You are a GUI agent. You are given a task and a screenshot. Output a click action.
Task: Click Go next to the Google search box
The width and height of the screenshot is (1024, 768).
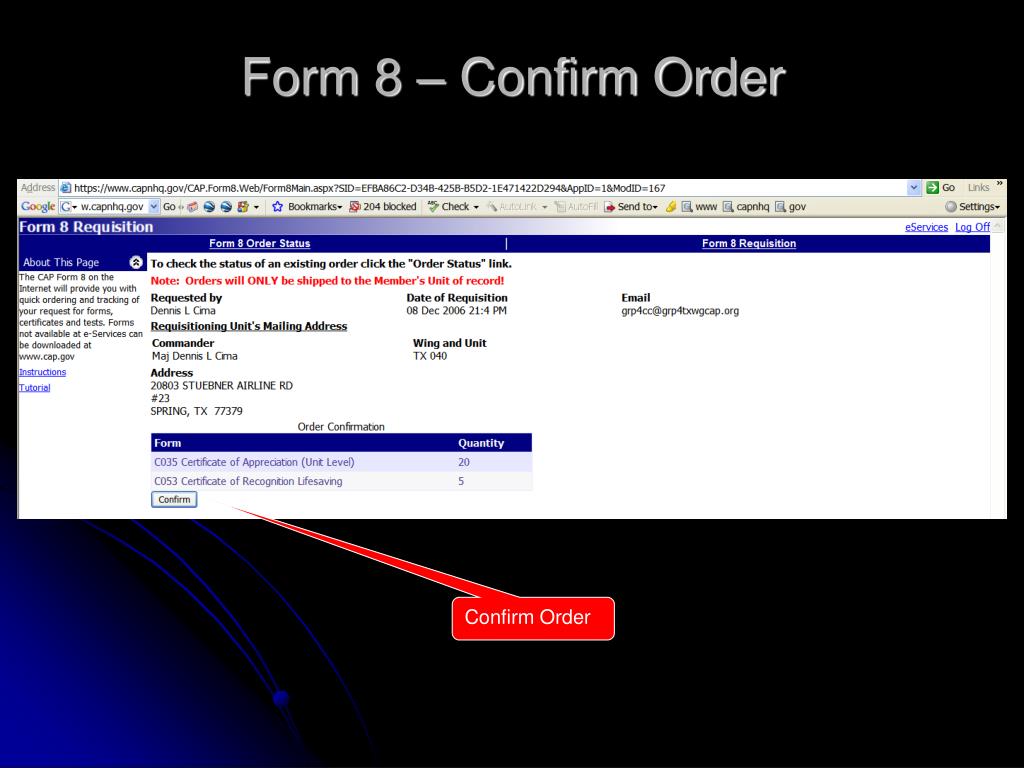tap(169, 207)
